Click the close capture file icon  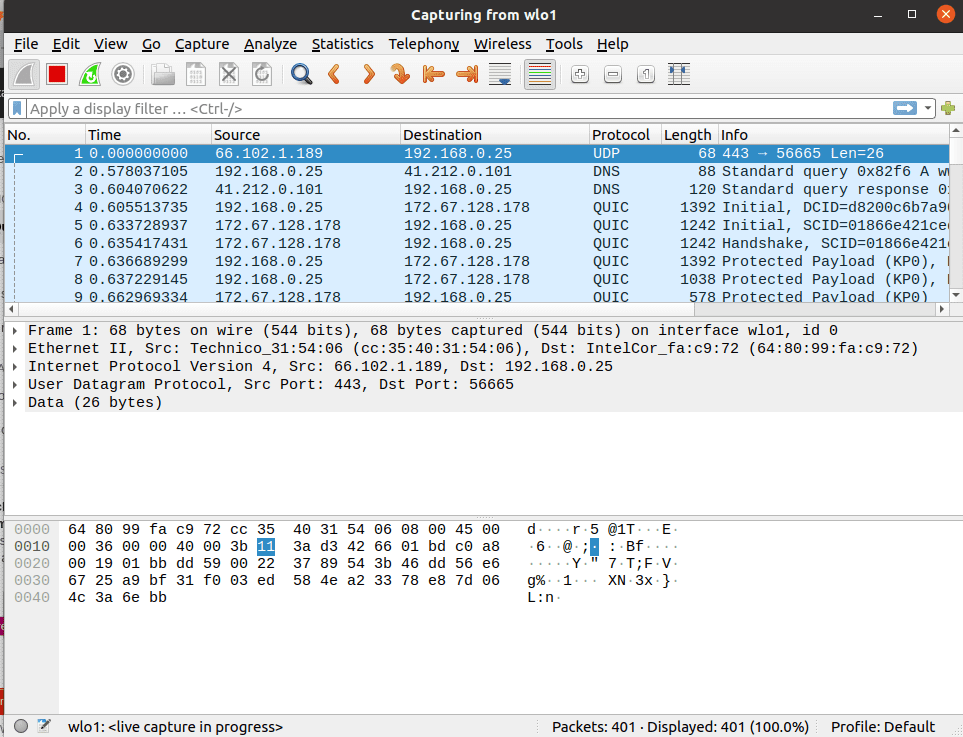[229, 74]
